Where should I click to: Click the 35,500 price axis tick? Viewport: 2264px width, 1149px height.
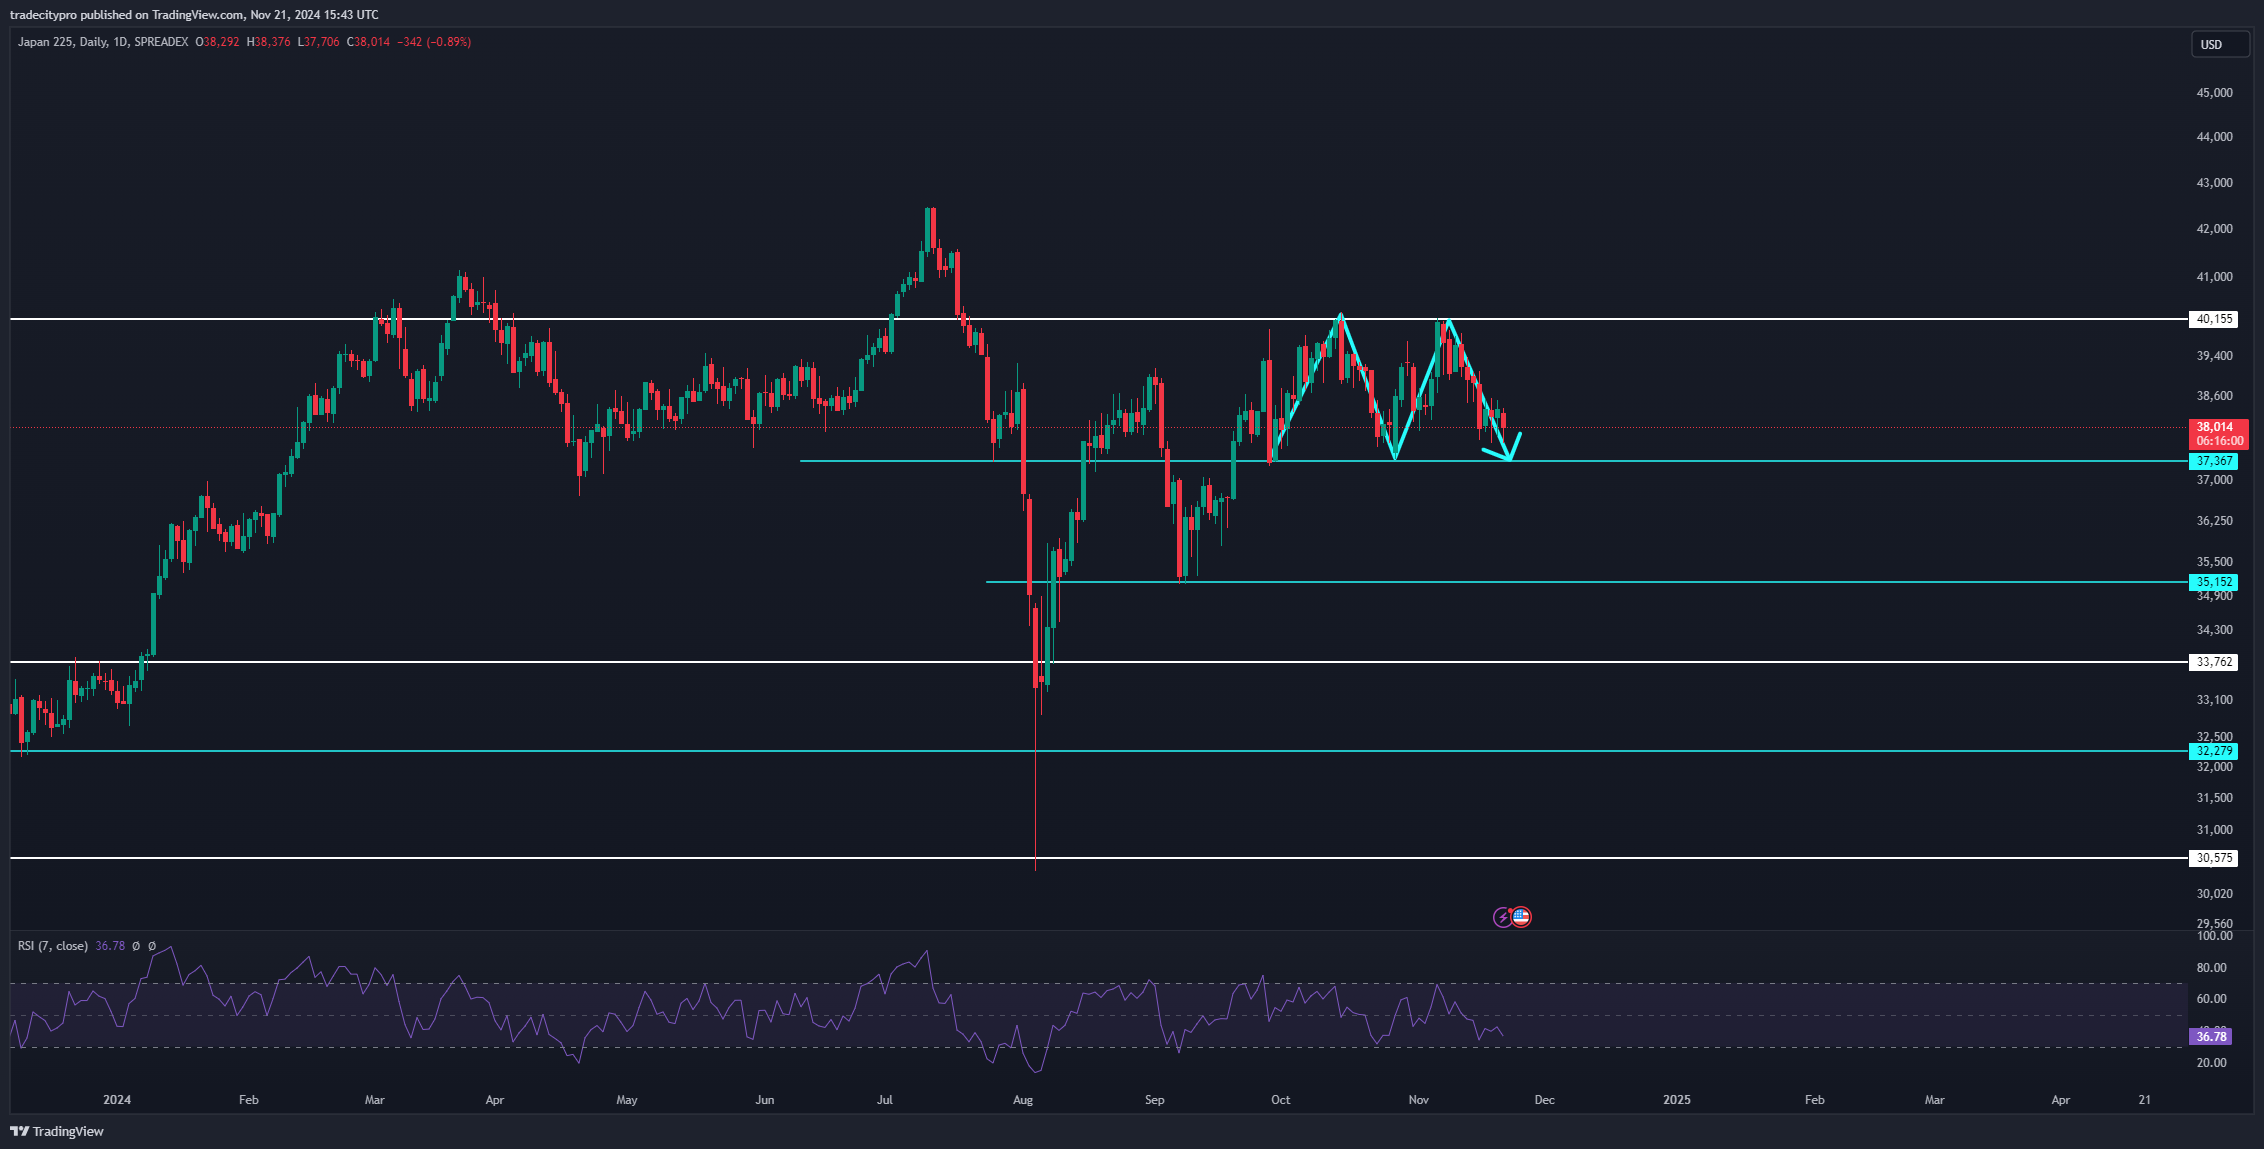(x=2214, y=562)
